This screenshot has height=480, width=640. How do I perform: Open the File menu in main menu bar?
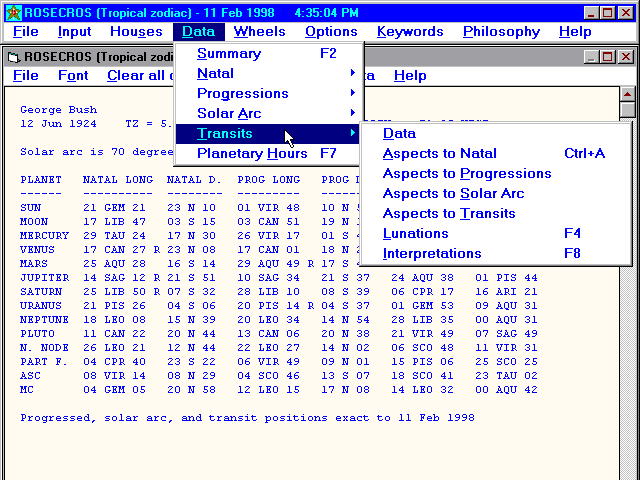point(26,32)
